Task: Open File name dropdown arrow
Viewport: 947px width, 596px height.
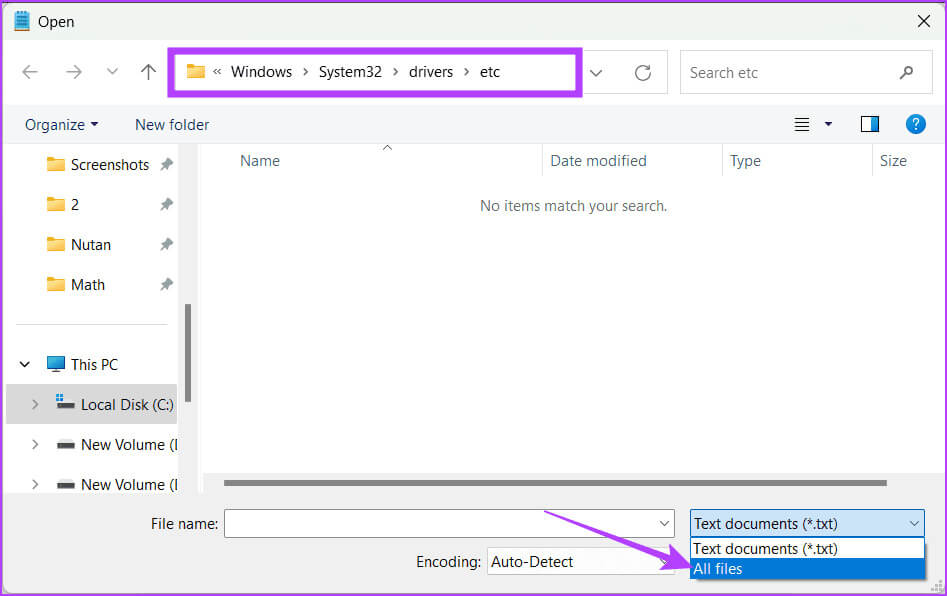Action: coord(664,524)
